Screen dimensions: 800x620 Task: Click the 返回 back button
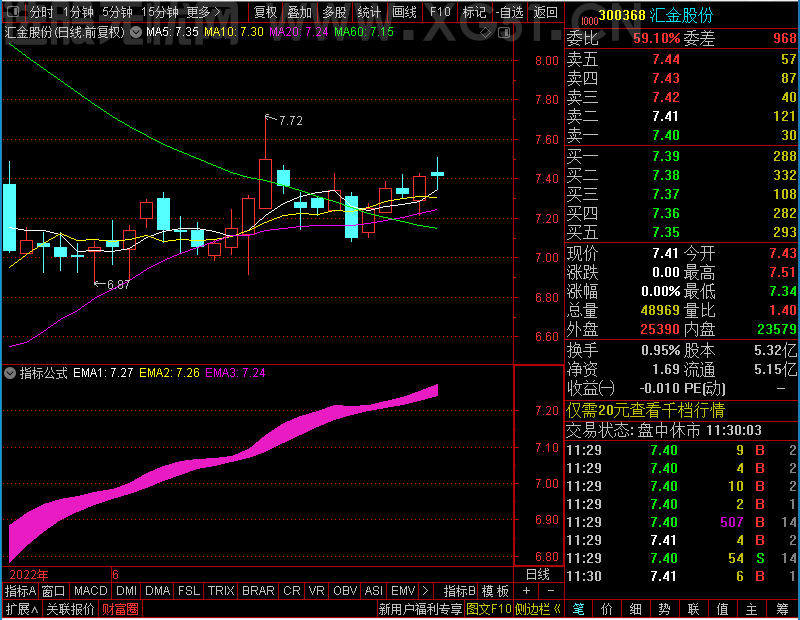(545, 12)
